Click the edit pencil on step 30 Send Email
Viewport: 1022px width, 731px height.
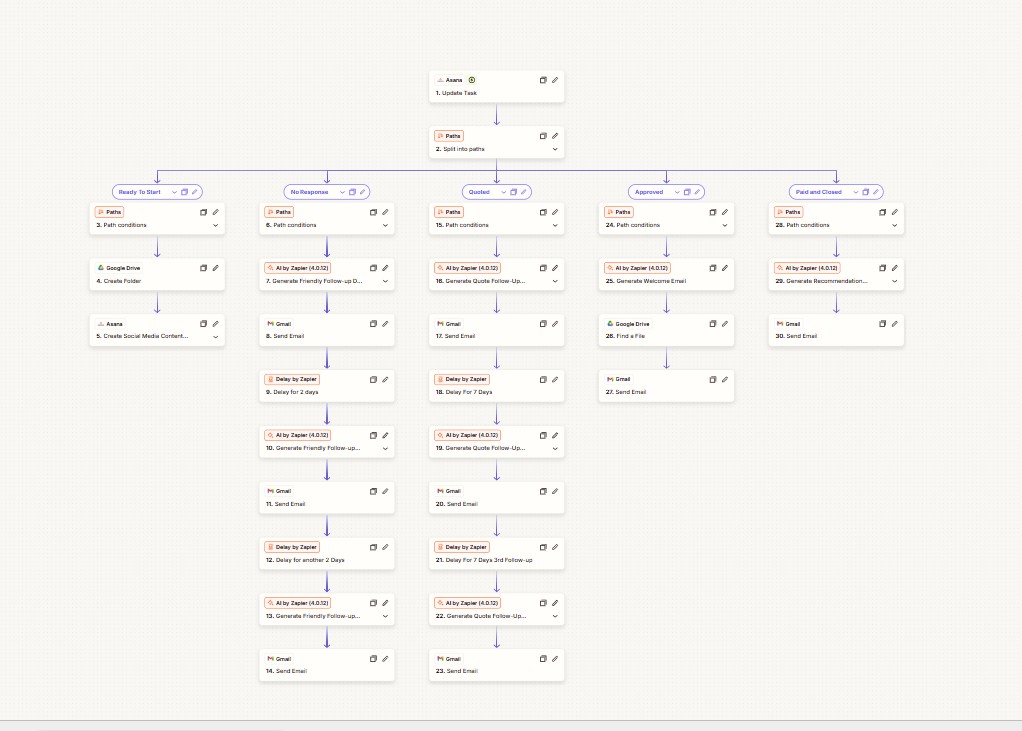click(x=895, y=324)
